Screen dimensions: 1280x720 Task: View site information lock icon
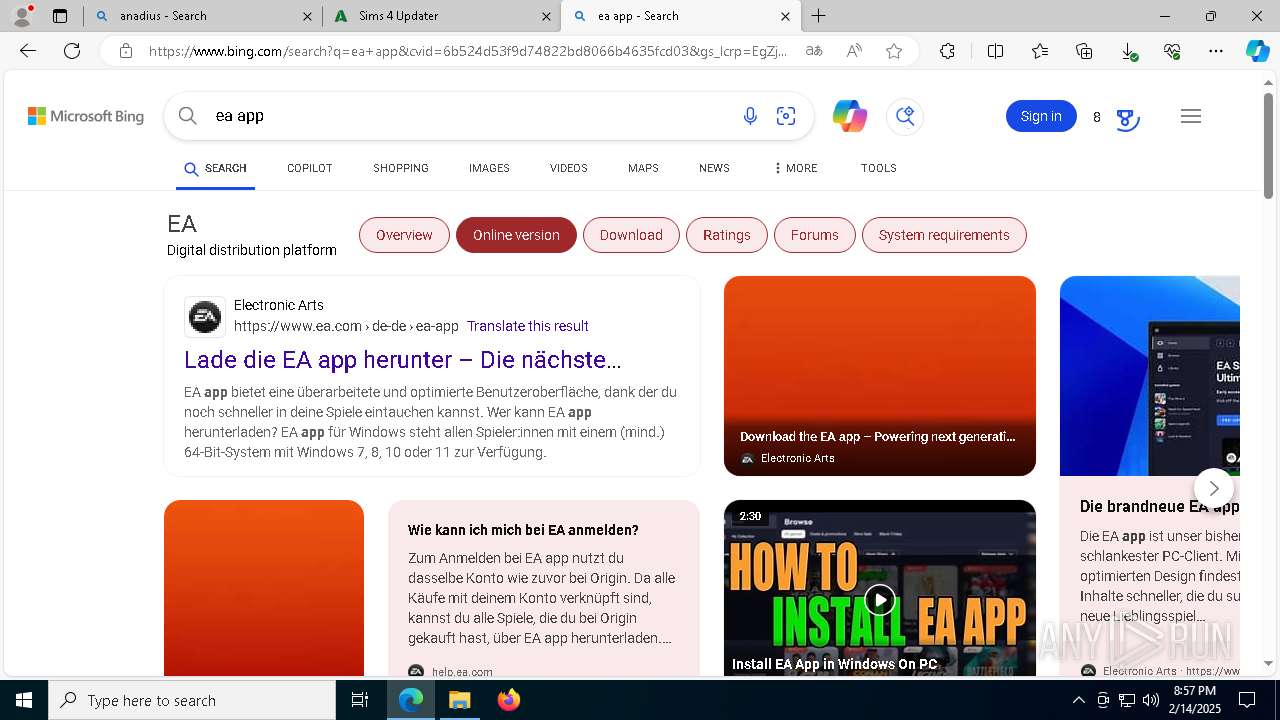pyautogui.click(x=126, y=51)
